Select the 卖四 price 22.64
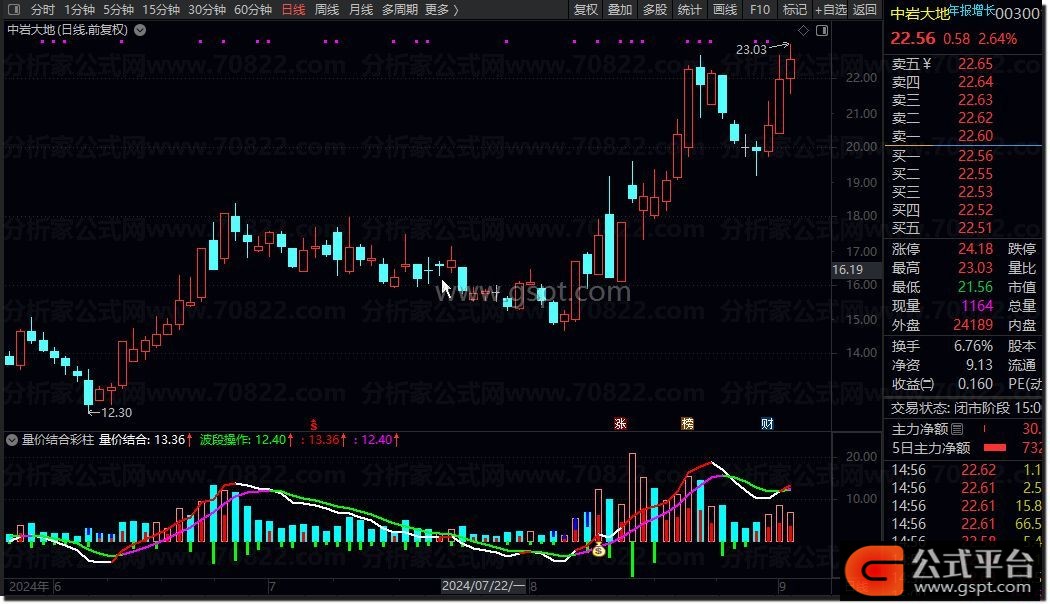1050x604 pixels. coord(975,82)
